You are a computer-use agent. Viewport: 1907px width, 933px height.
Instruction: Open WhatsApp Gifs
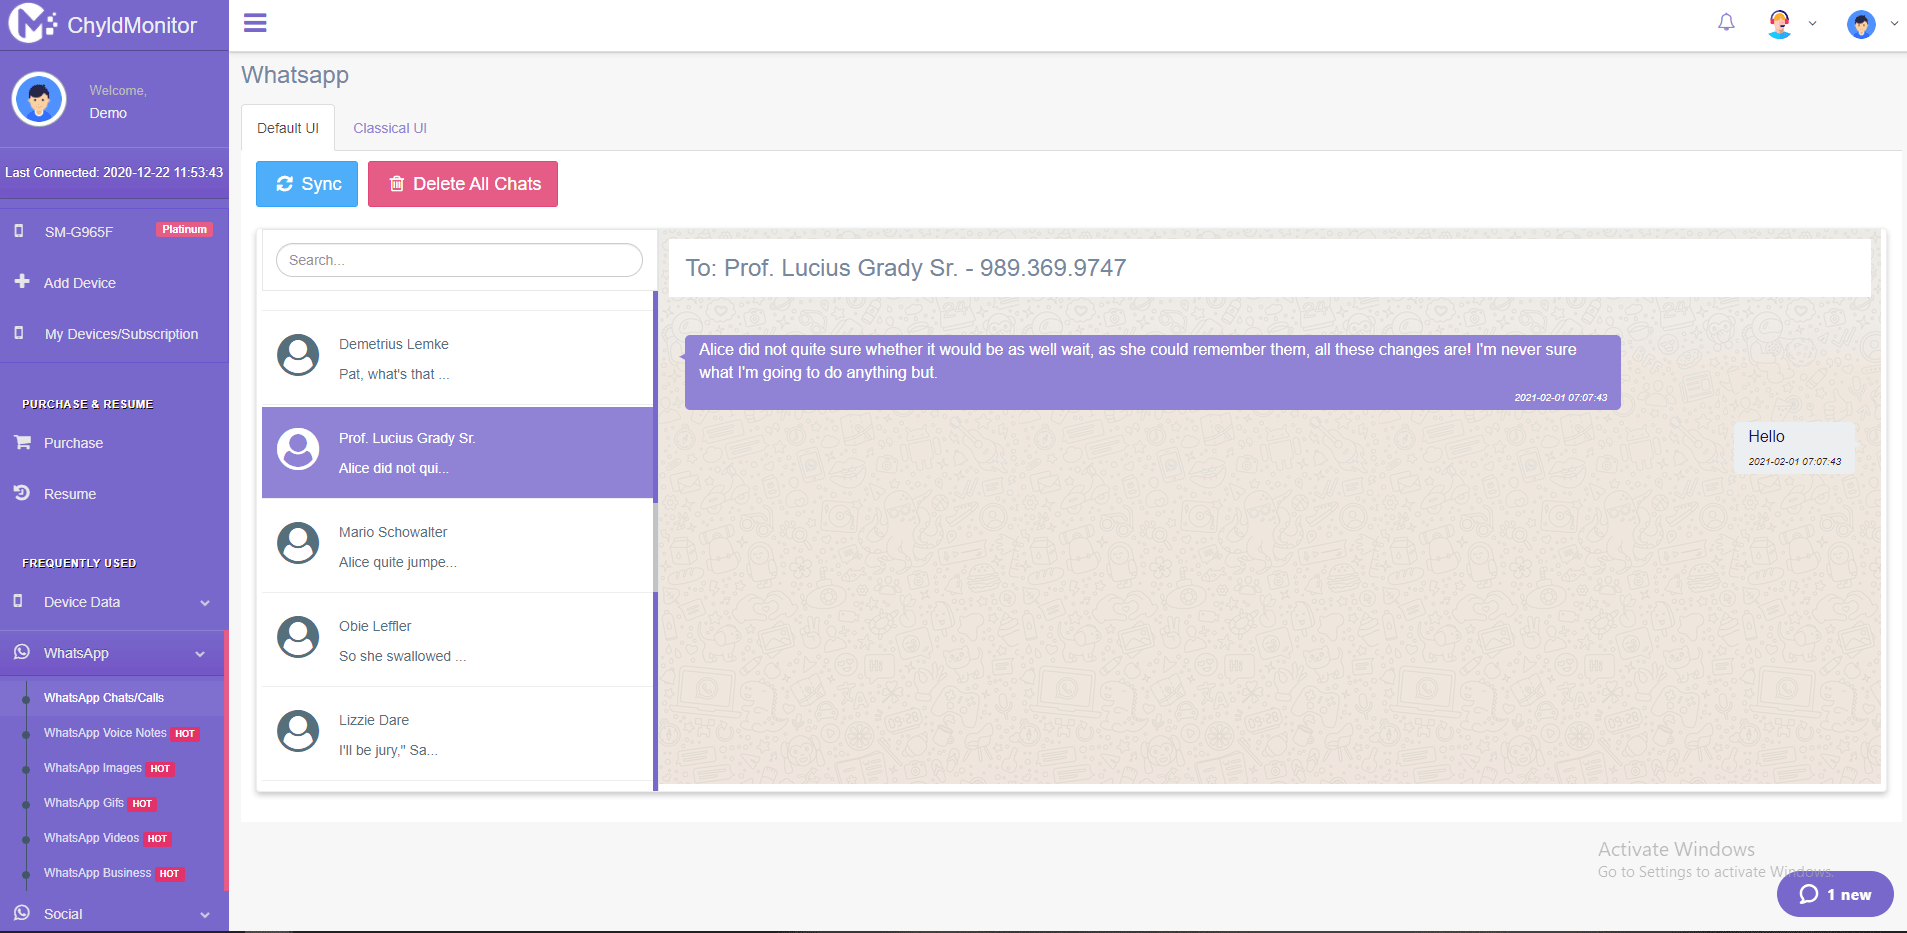click(x=84, y=803)
